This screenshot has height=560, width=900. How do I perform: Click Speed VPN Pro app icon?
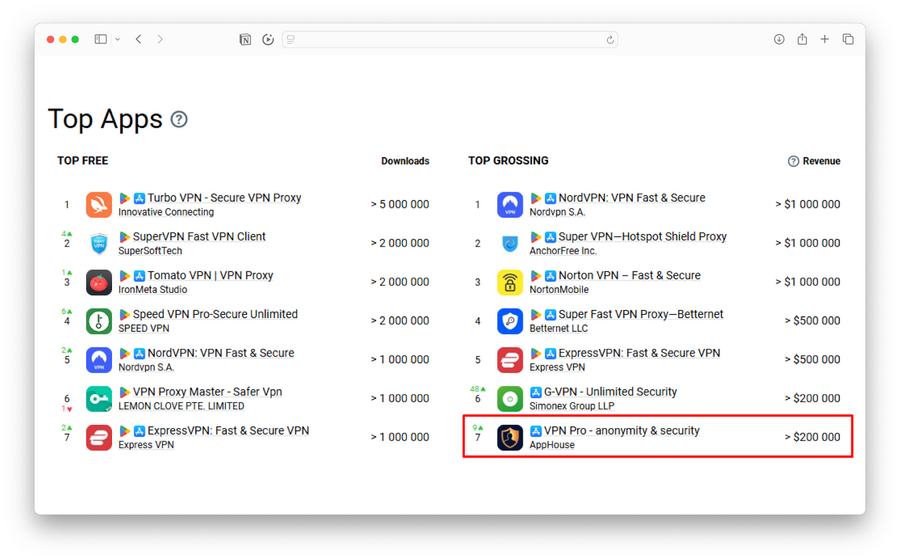[99, 321]
